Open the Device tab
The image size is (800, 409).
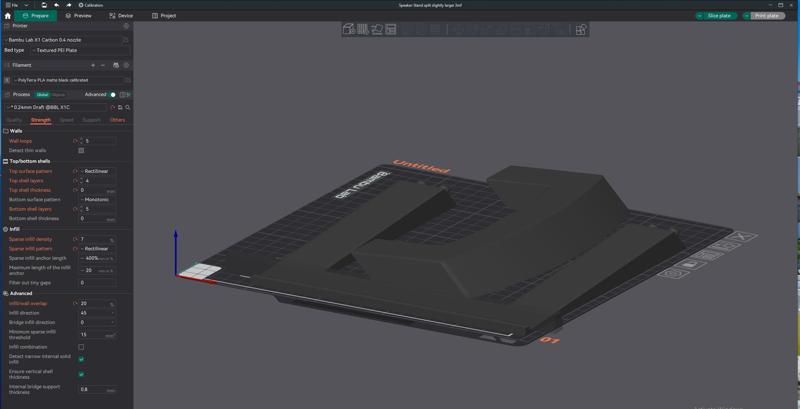121,16
